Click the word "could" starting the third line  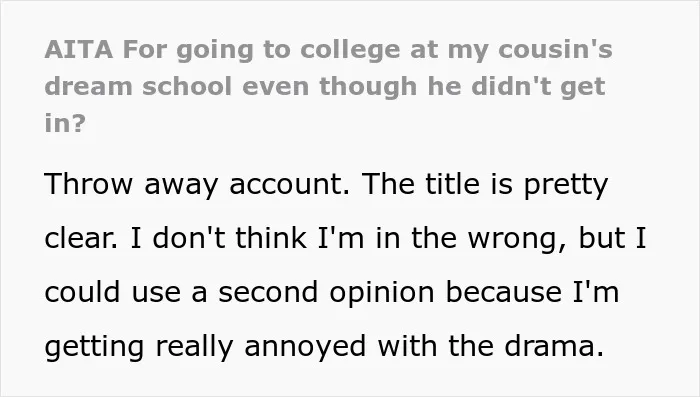83,292
